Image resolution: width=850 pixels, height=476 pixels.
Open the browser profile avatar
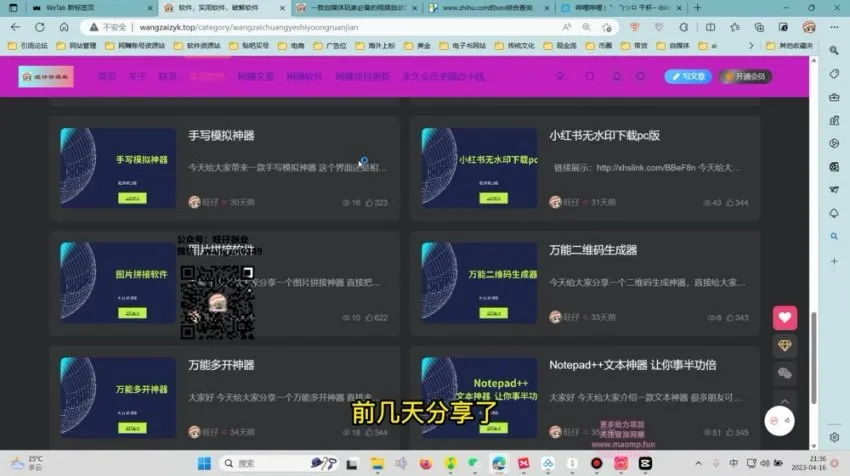[809, 27]
